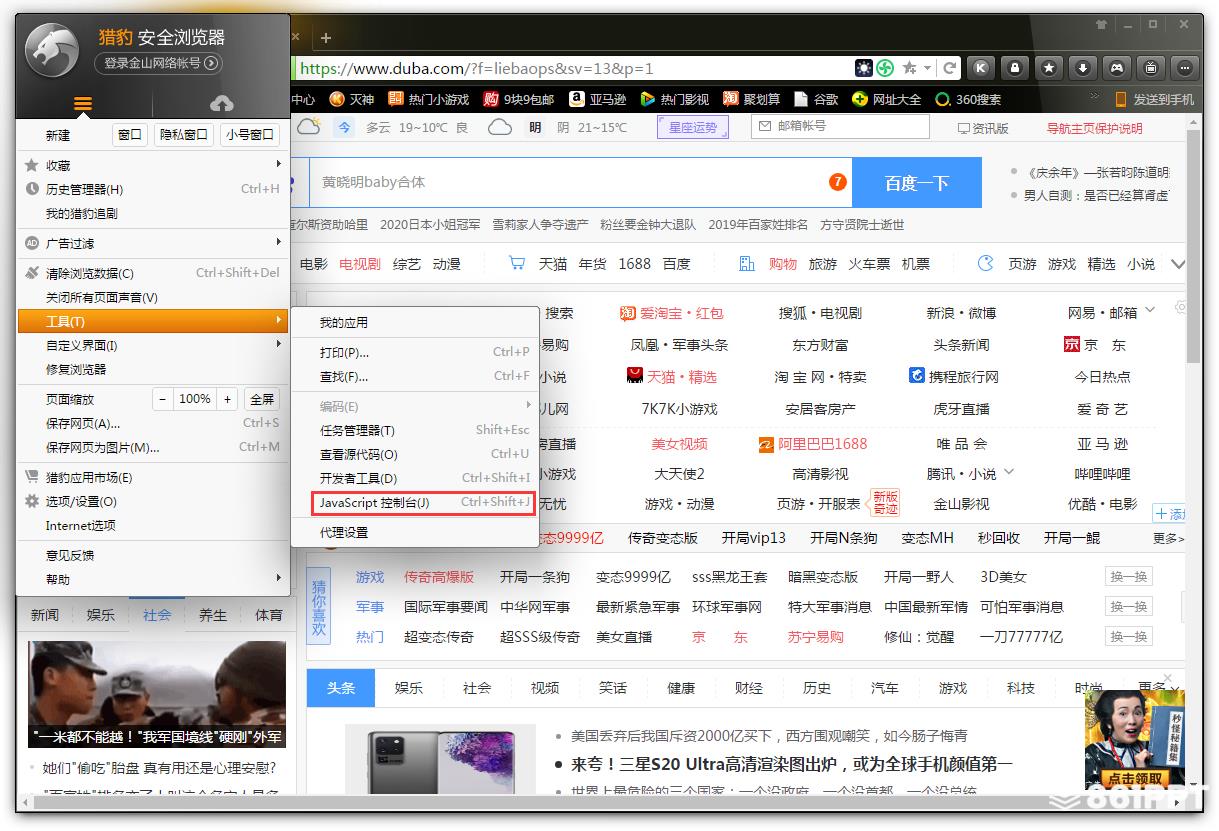Click the new tab plus button

pyautogui.click(x=325, y=38)
